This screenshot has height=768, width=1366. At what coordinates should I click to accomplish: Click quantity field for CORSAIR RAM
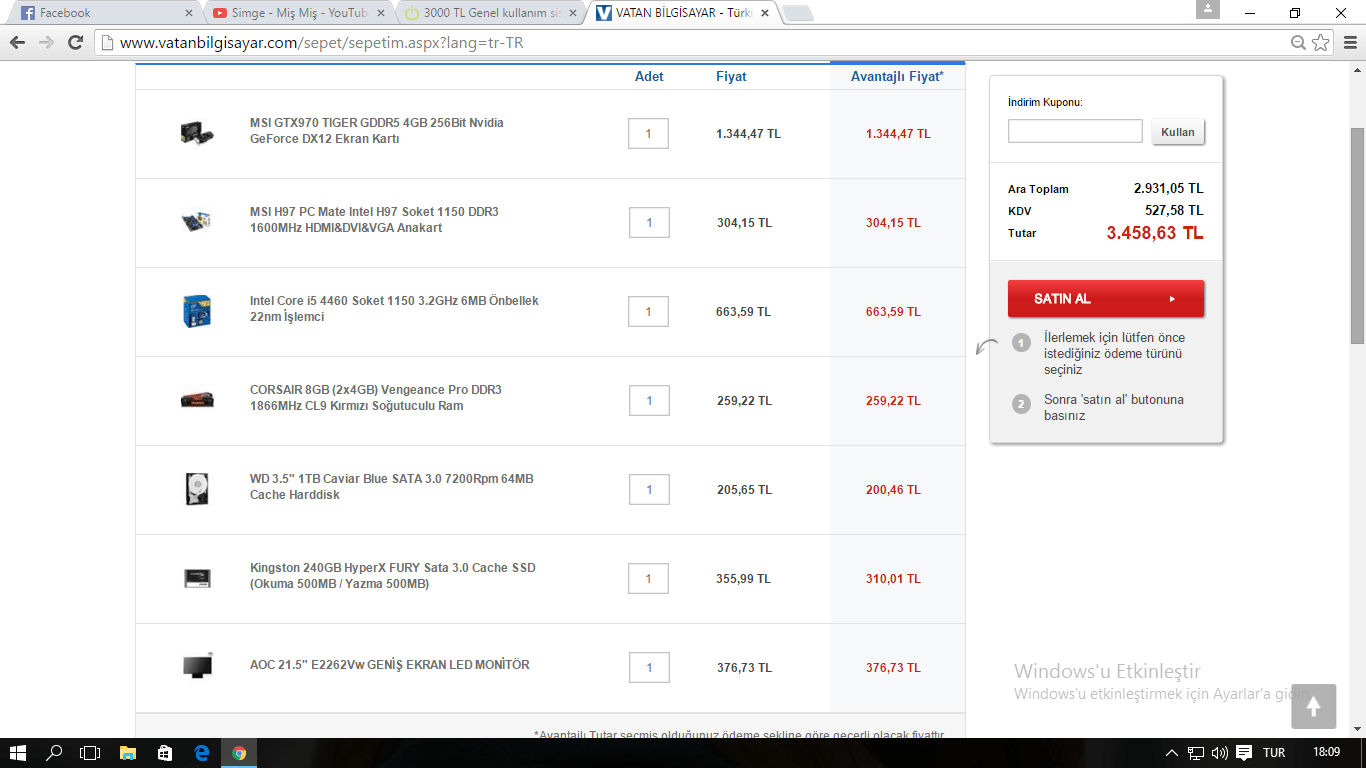pos(648,400)
